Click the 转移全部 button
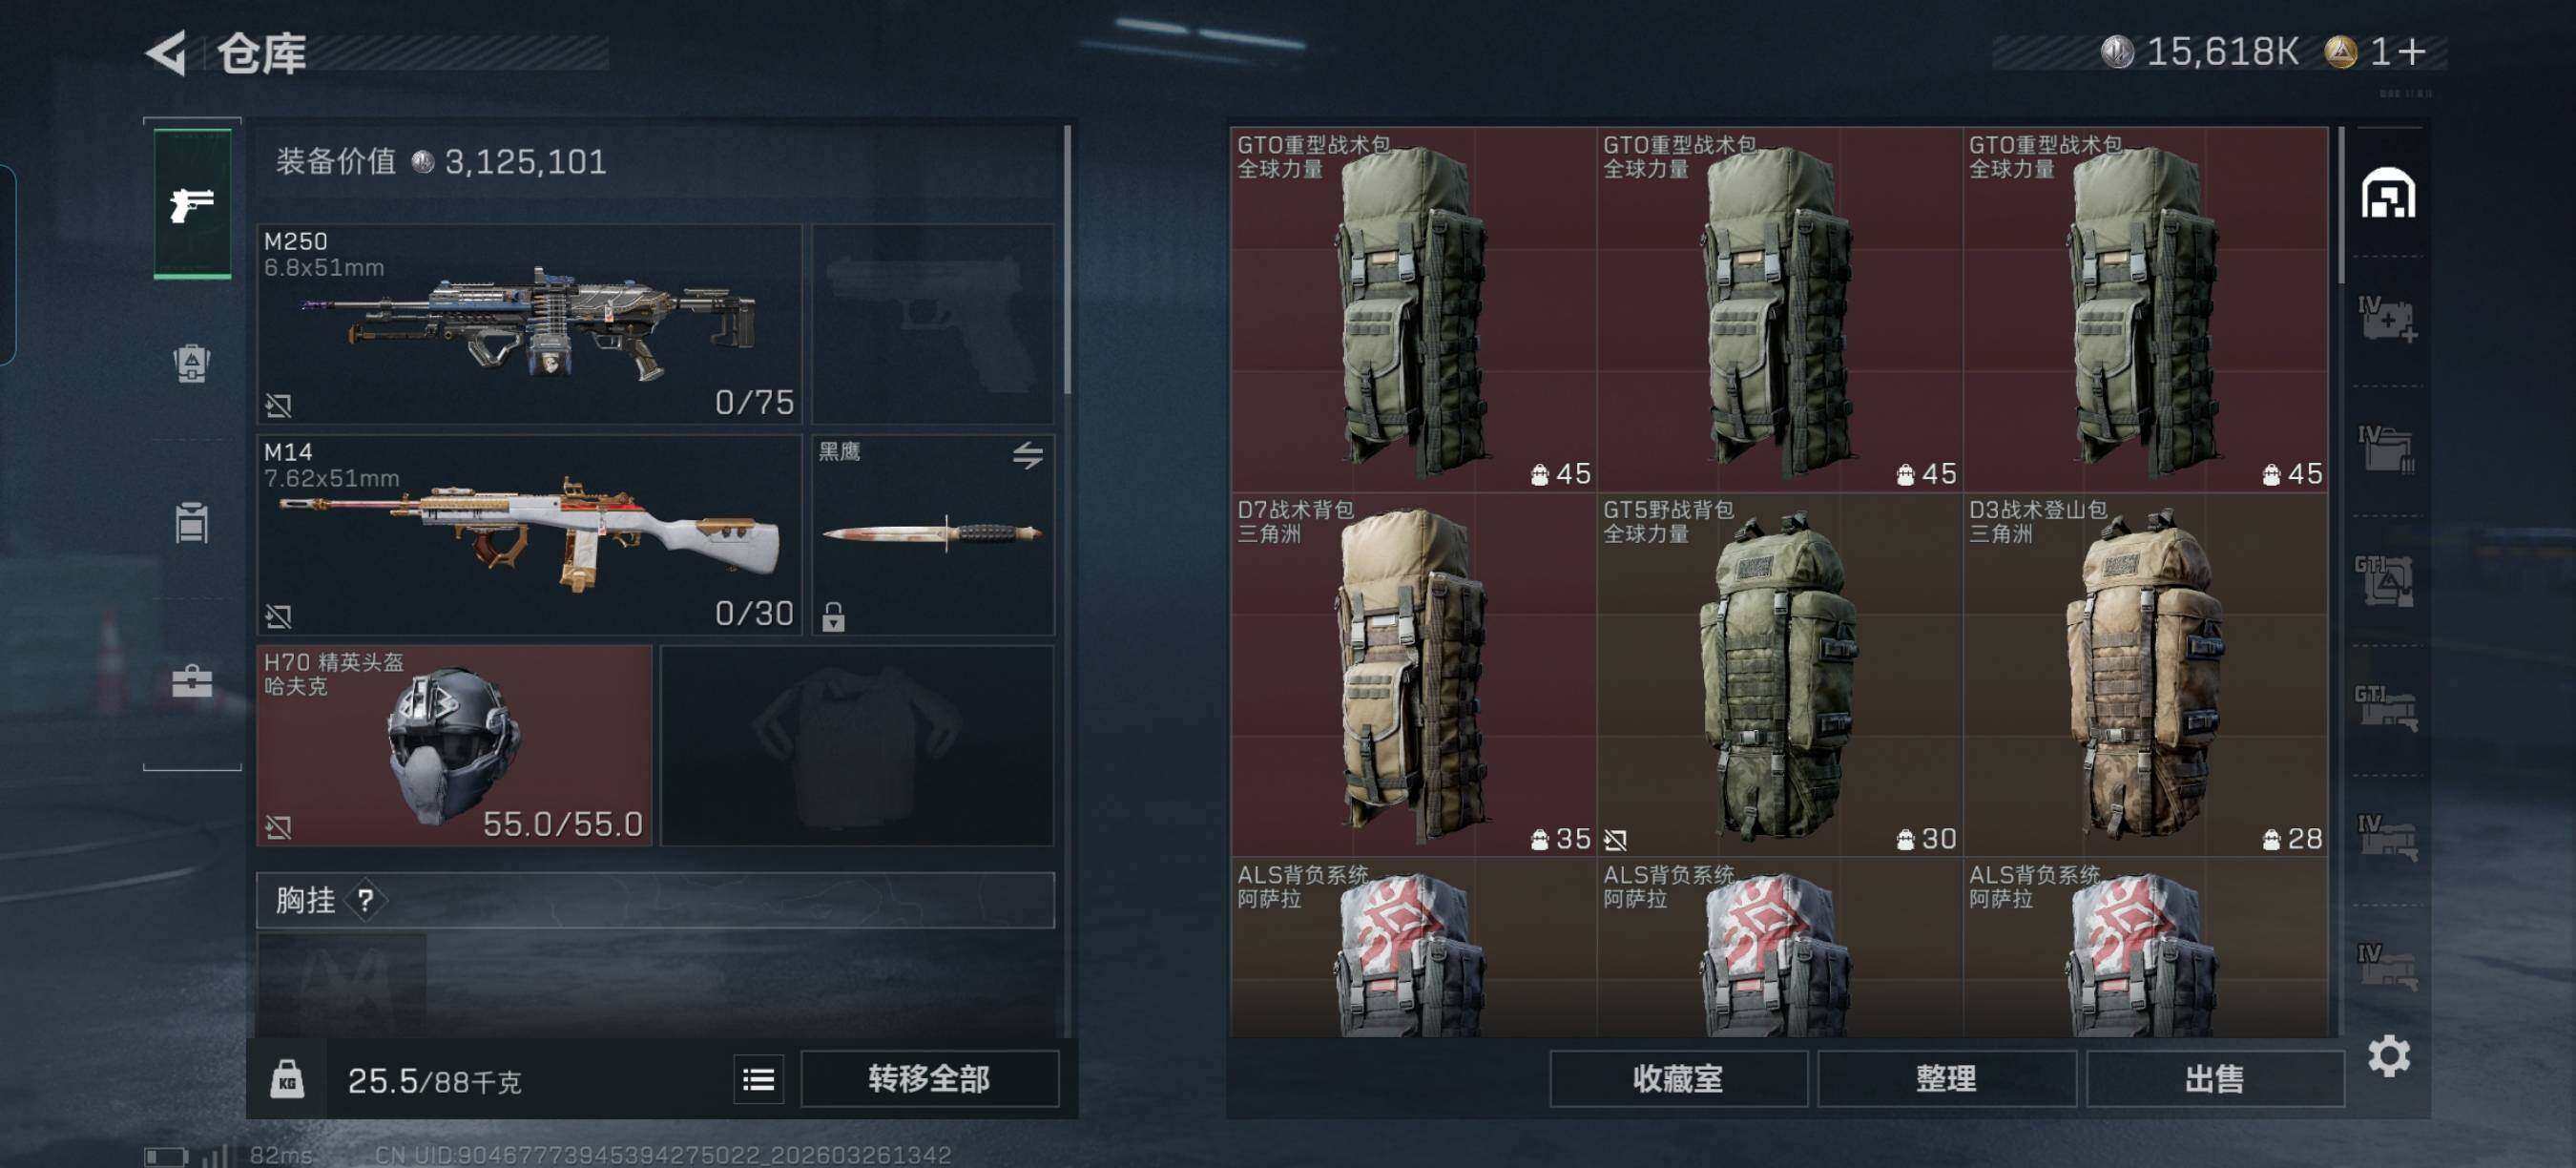The height and width of the screenshot is (1168, 2576). [929, 1079]
